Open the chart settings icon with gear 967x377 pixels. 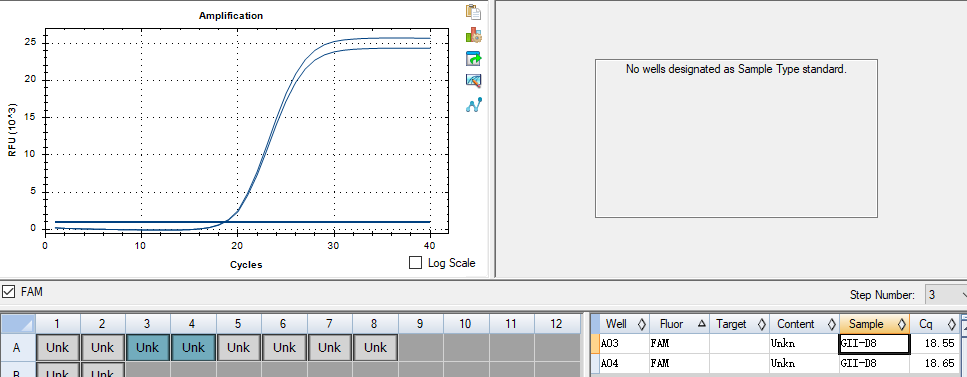473,35
